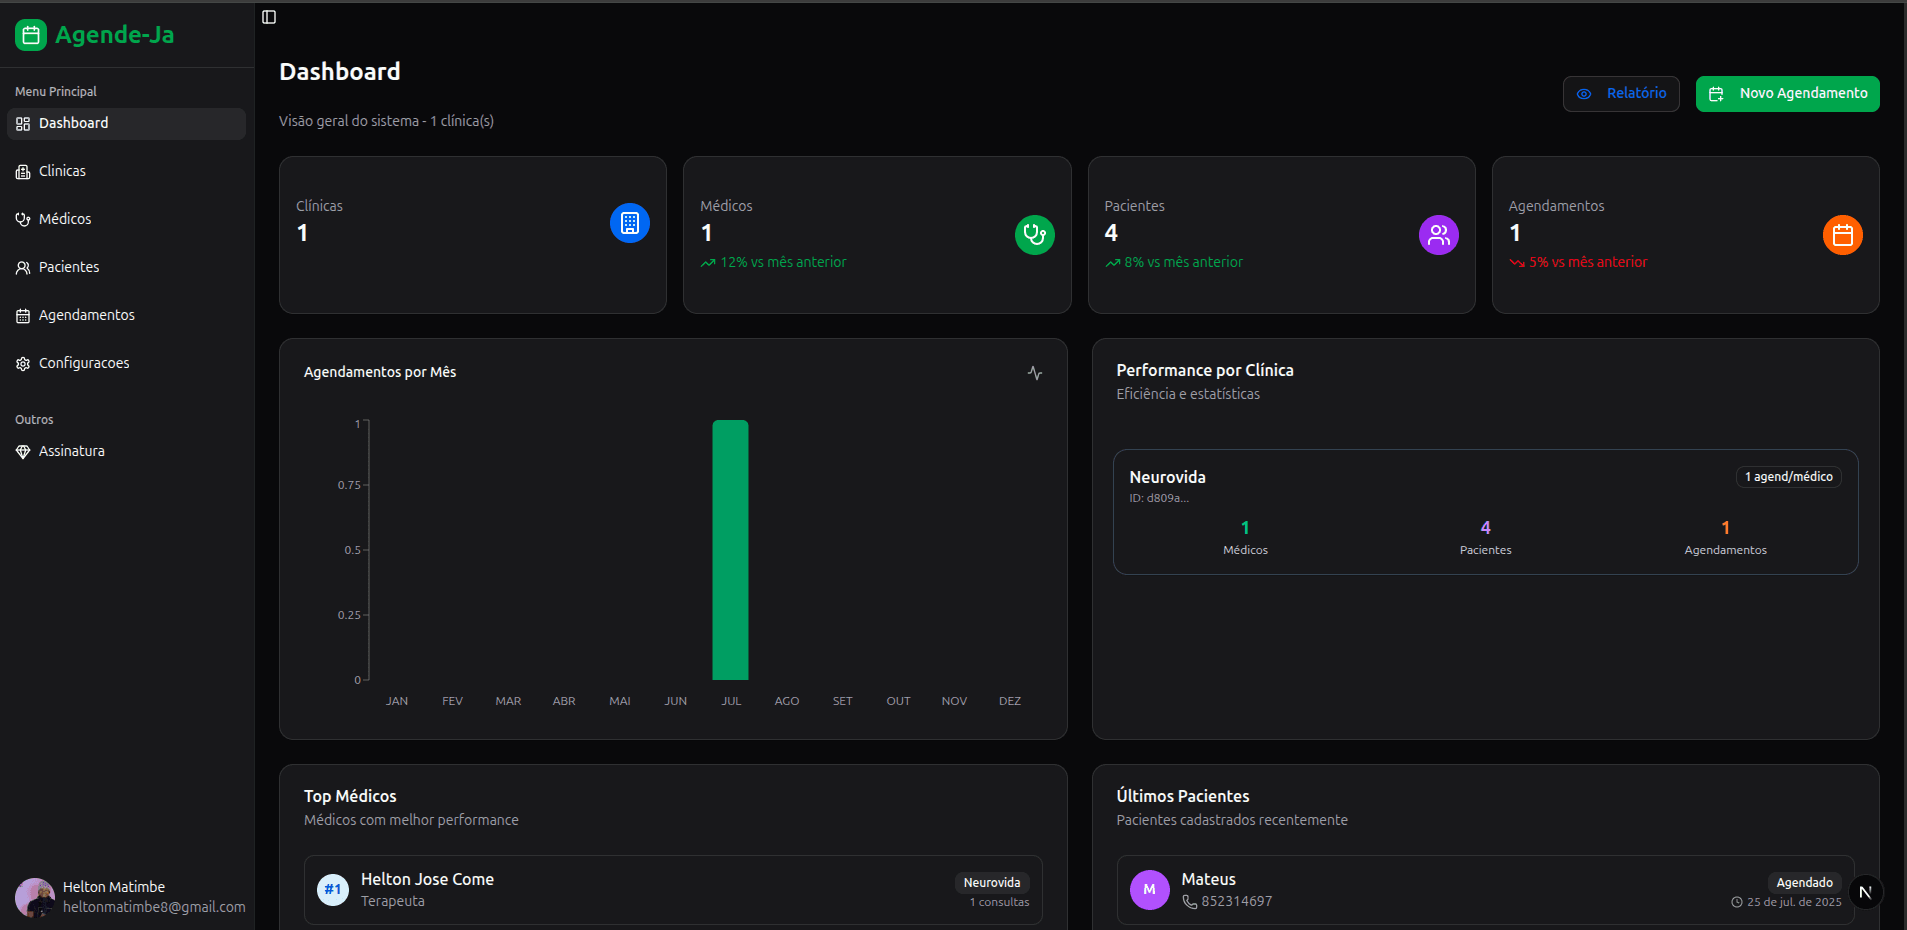
Task: Click the green stethoscope icon
Action: (1034, 235)
